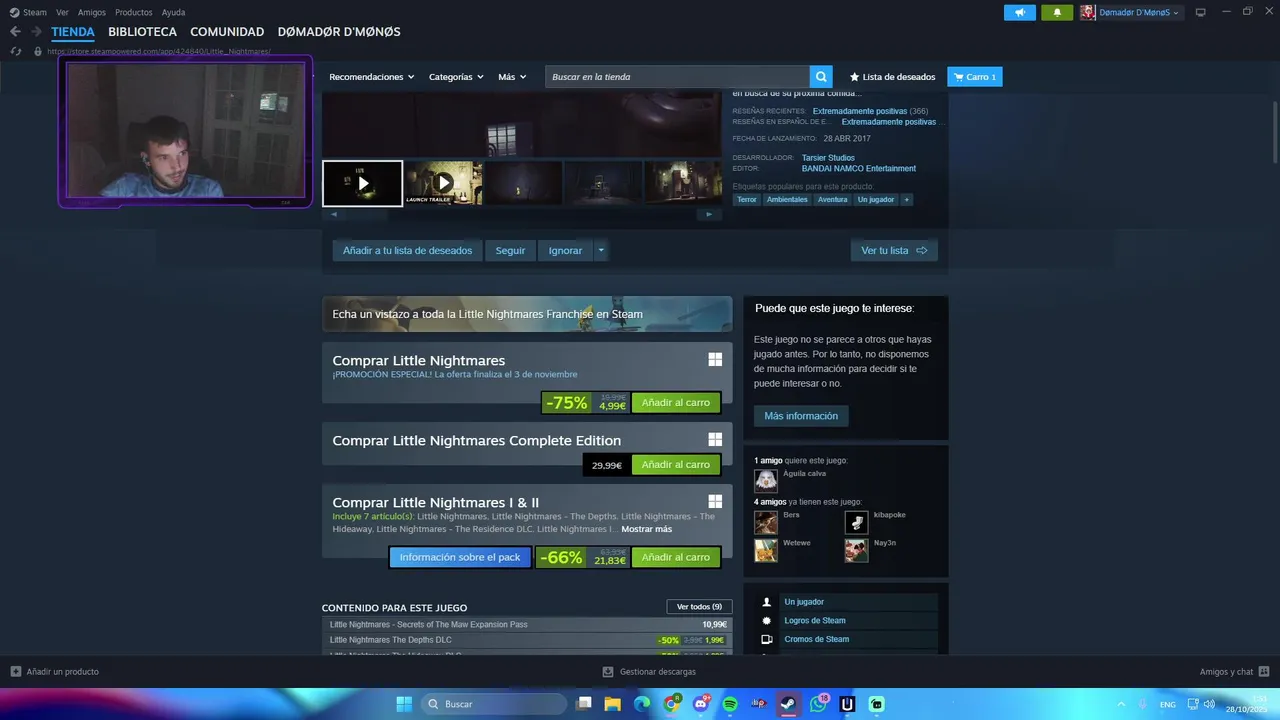Click the Ver tu lista button
Viewport: 1280px width, 720px height.
point(894,251)
